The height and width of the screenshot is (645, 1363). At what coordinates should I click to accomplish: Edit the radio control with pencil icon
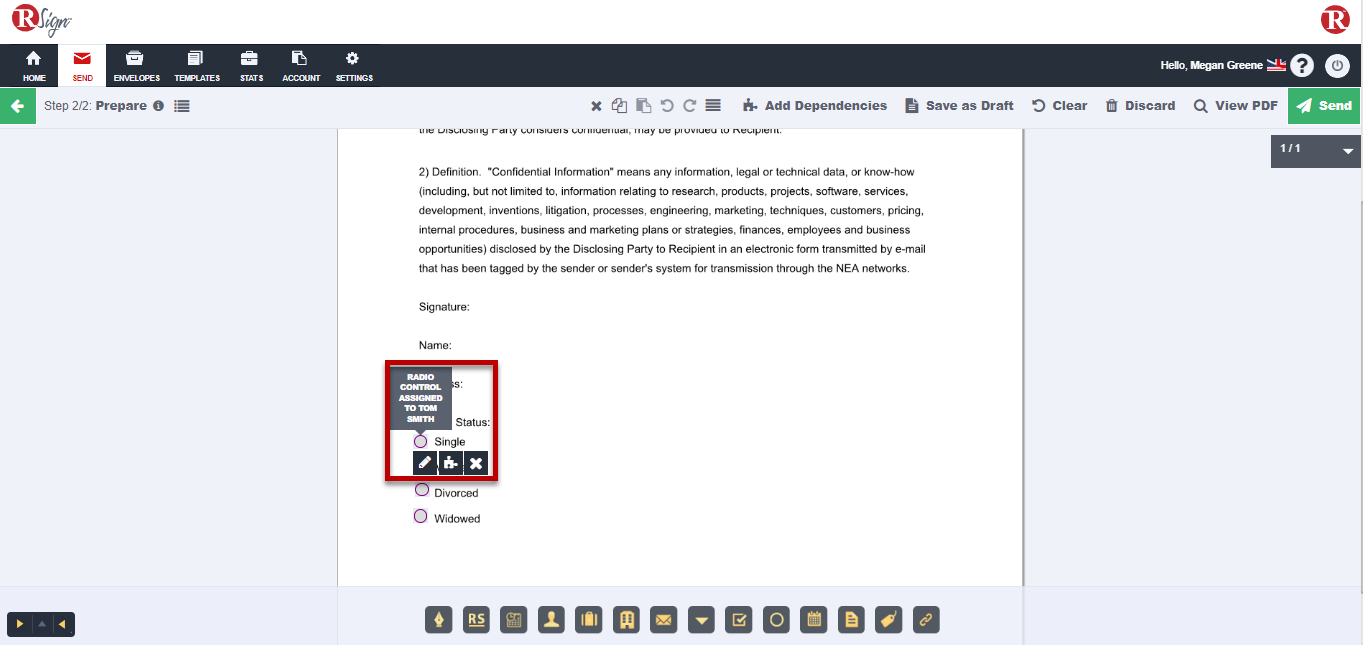click(425, 463)
